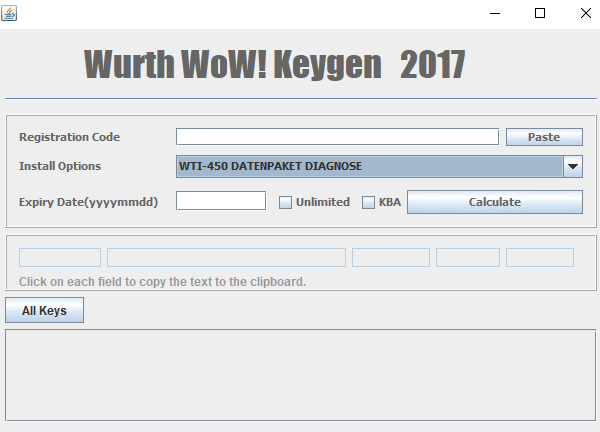
Task: Select the WTI-450 DATENPAKET DIAGNOSE combo box
Action: pyautogui.click(x=379, y=166)
